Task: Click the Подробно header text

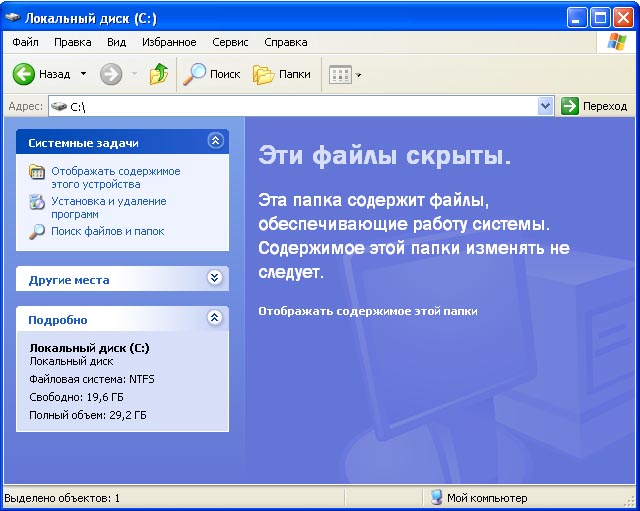Action: pos(58,320)
